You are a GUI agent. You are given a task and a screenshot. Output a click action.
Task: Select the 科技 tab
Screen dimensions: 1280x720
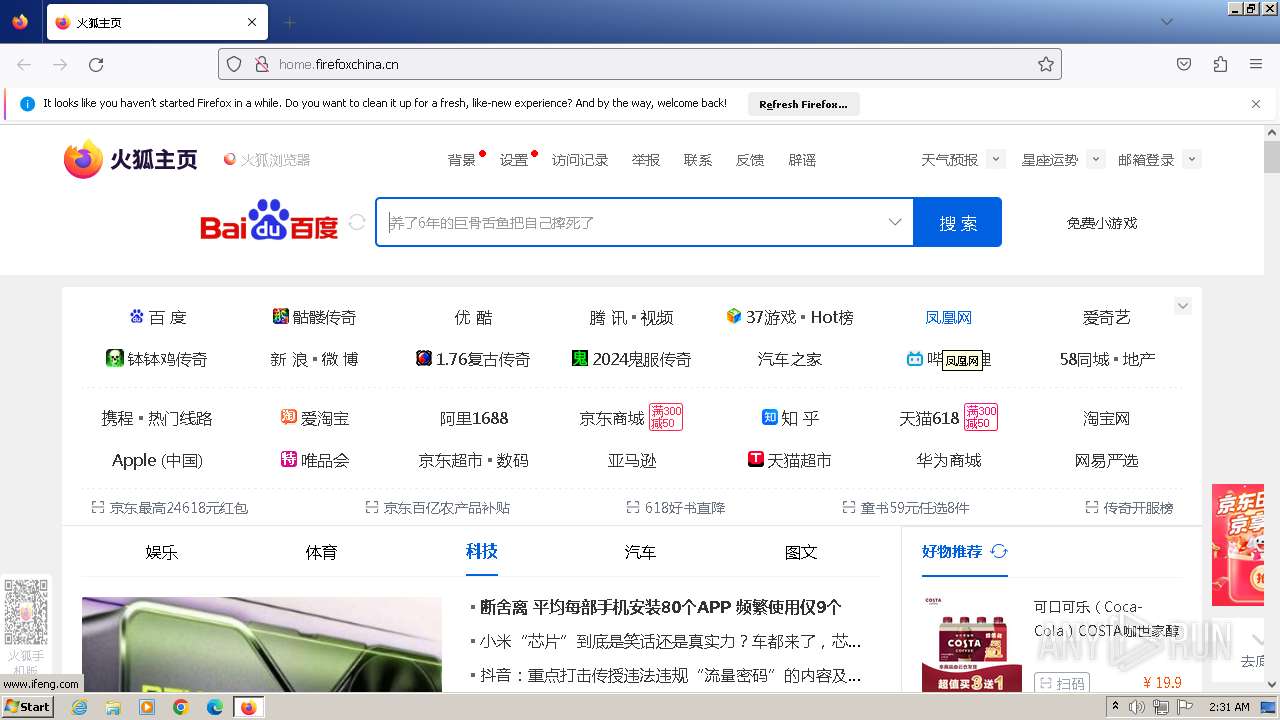(482, 552)
